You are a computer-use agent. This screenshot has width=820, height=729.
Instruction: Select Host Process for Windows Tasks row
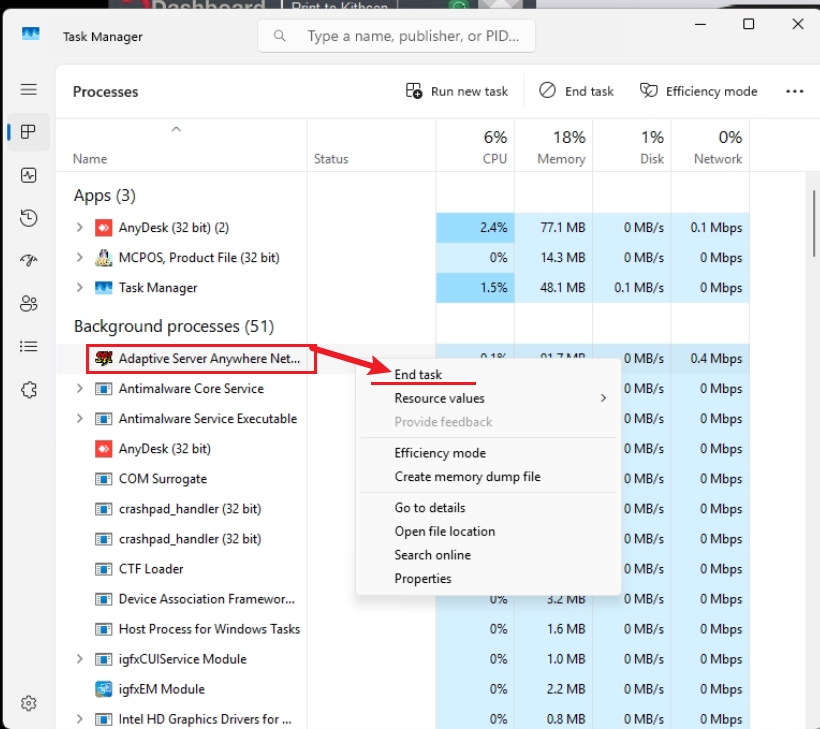coord(403,629)
